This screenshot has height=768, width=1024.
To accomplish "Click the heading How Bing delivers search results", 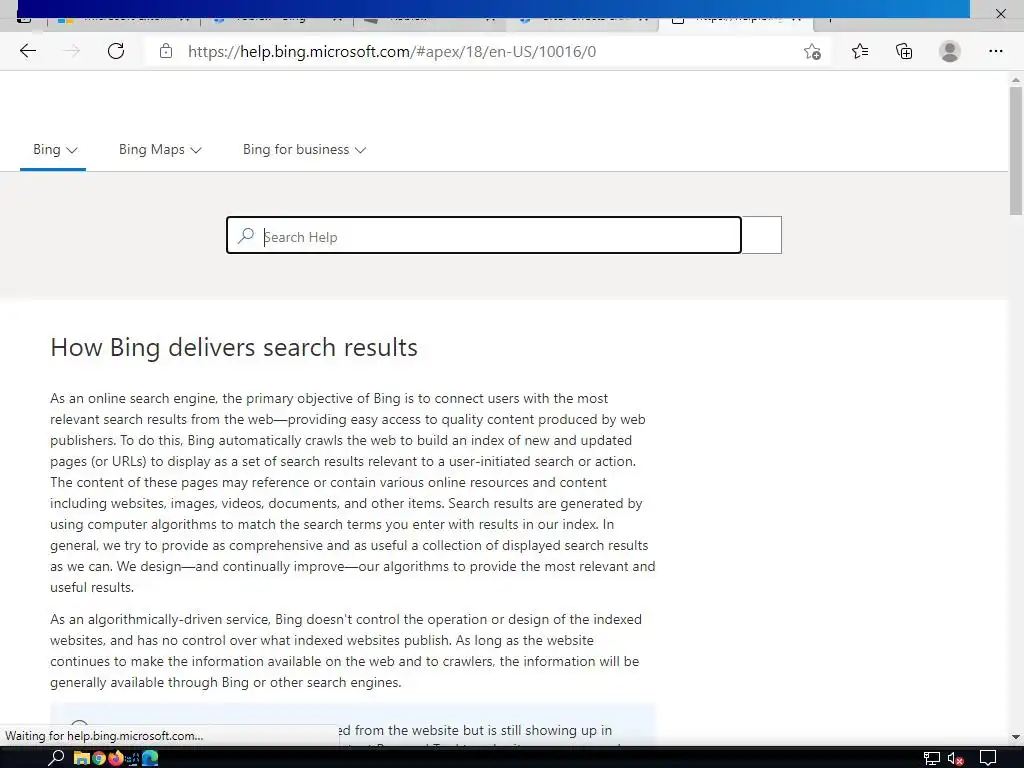I will tap(234, 347).
